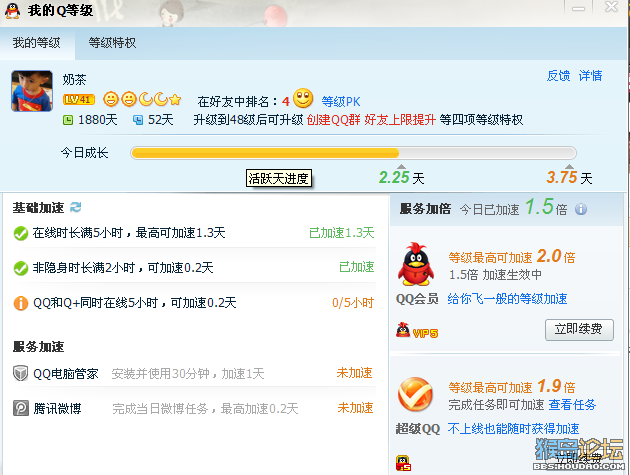This screenshot has width=630, height=475.
Task: Click the orange 超级QQ checkmark icon
Action: (x=415, y=395)
